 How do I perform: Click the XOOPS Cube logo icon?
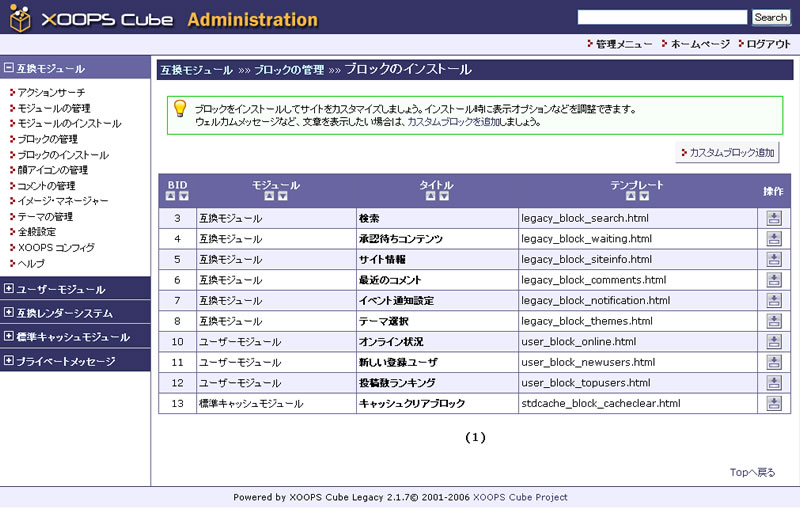[20, 18]
